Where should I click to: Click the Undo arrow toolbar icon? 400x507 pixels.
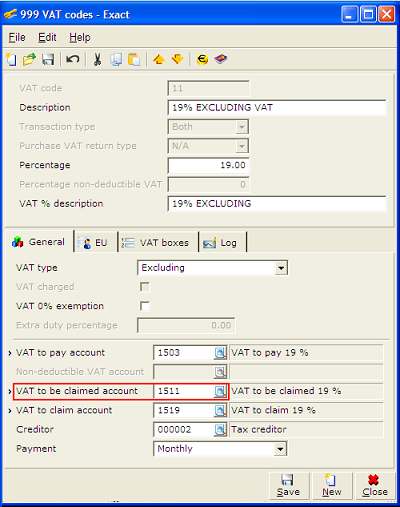coord(72,60)
